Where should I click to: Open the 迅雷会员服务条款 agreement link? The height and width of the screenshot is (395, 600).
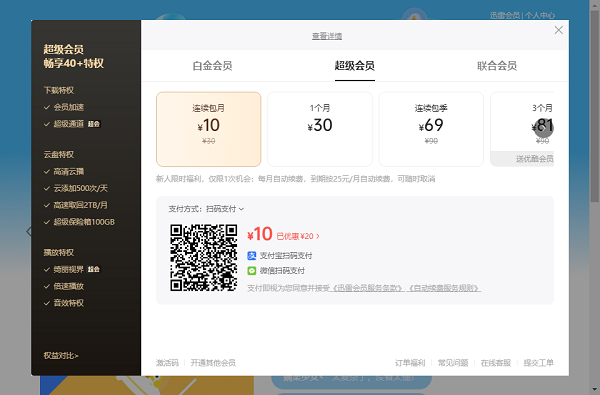(367, 288)
